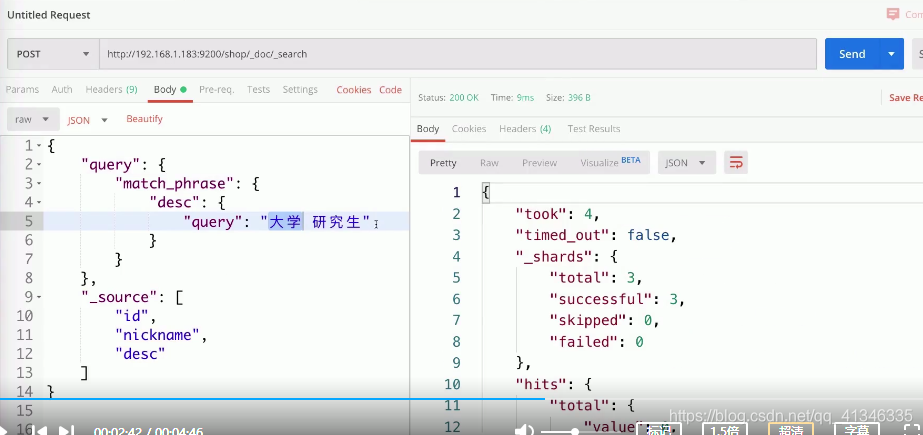Collapse the "query" block on line 2
923x435 pixels.
click(x=39, y=165)
